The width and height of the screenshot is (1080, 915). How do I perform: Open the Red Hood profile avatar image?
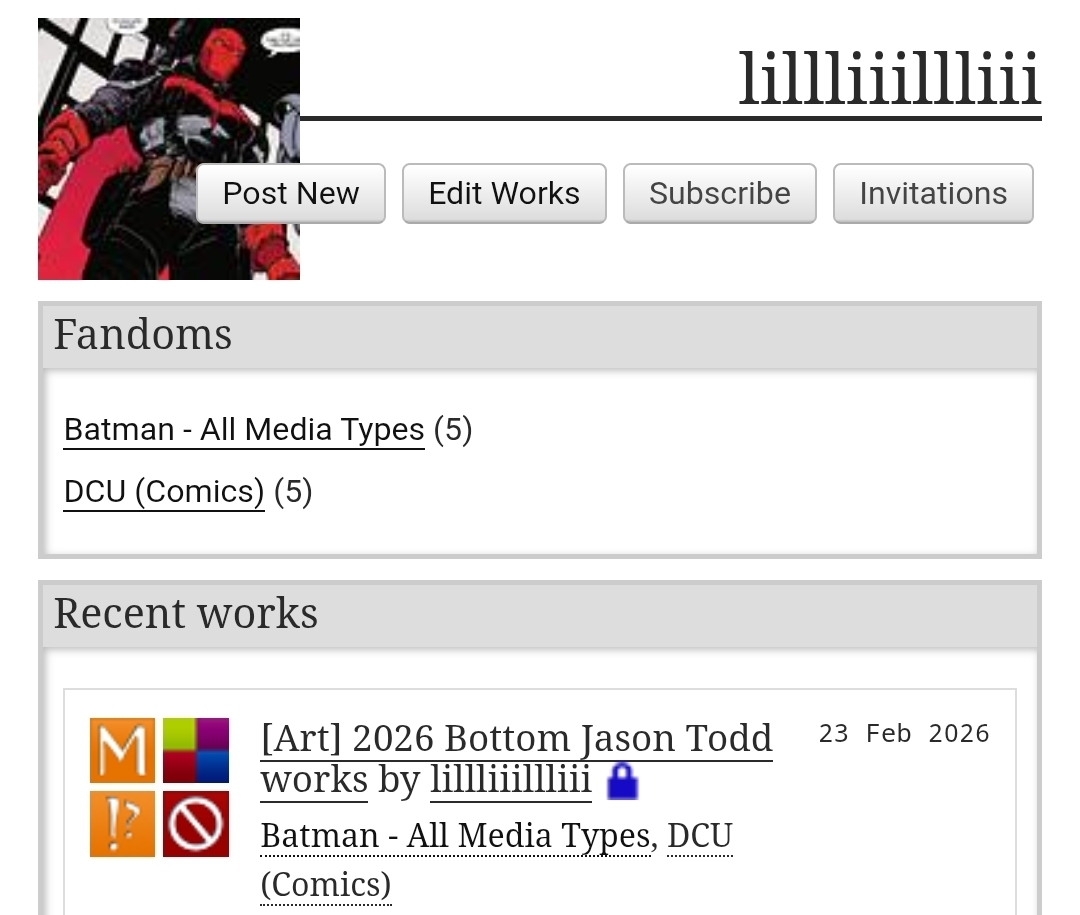(169, 149)
